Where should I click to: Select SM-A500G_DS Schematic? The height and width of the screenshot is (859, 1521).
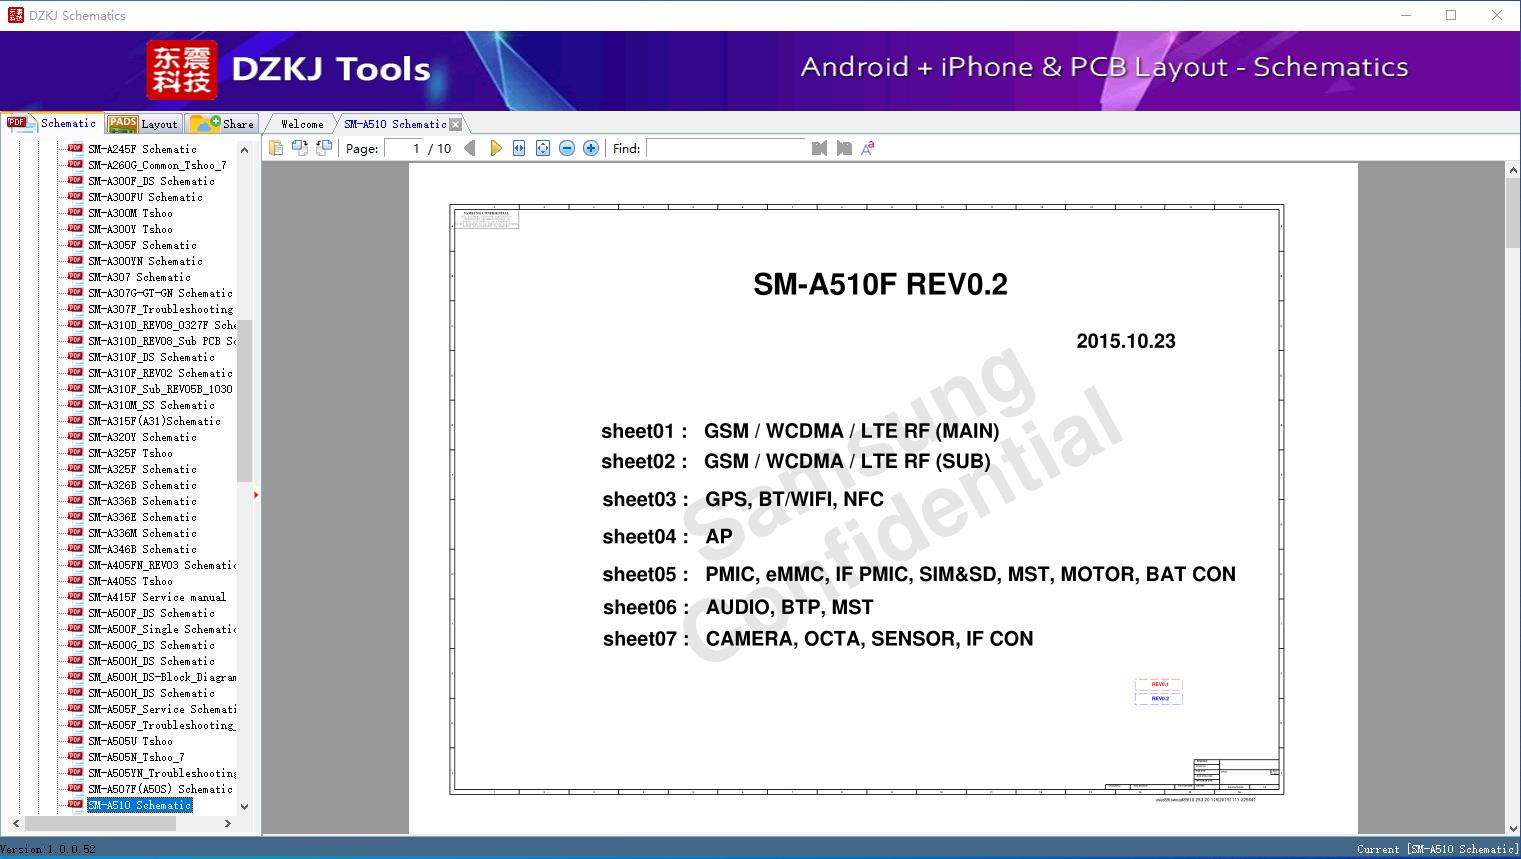pos(151,645)
